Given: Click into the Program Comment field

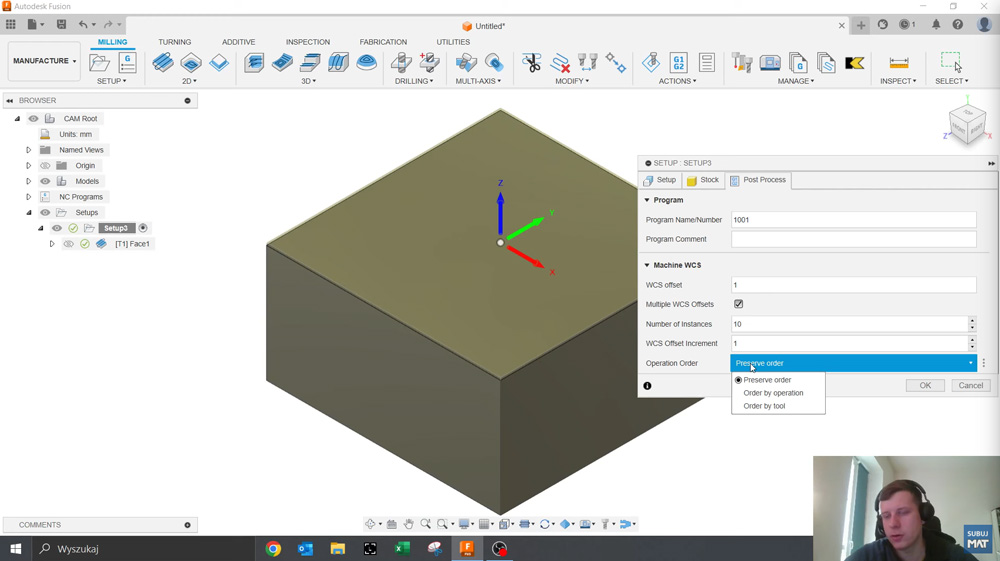Looking at the screenshot, I should pyautogui.click(x=853, y=239).
